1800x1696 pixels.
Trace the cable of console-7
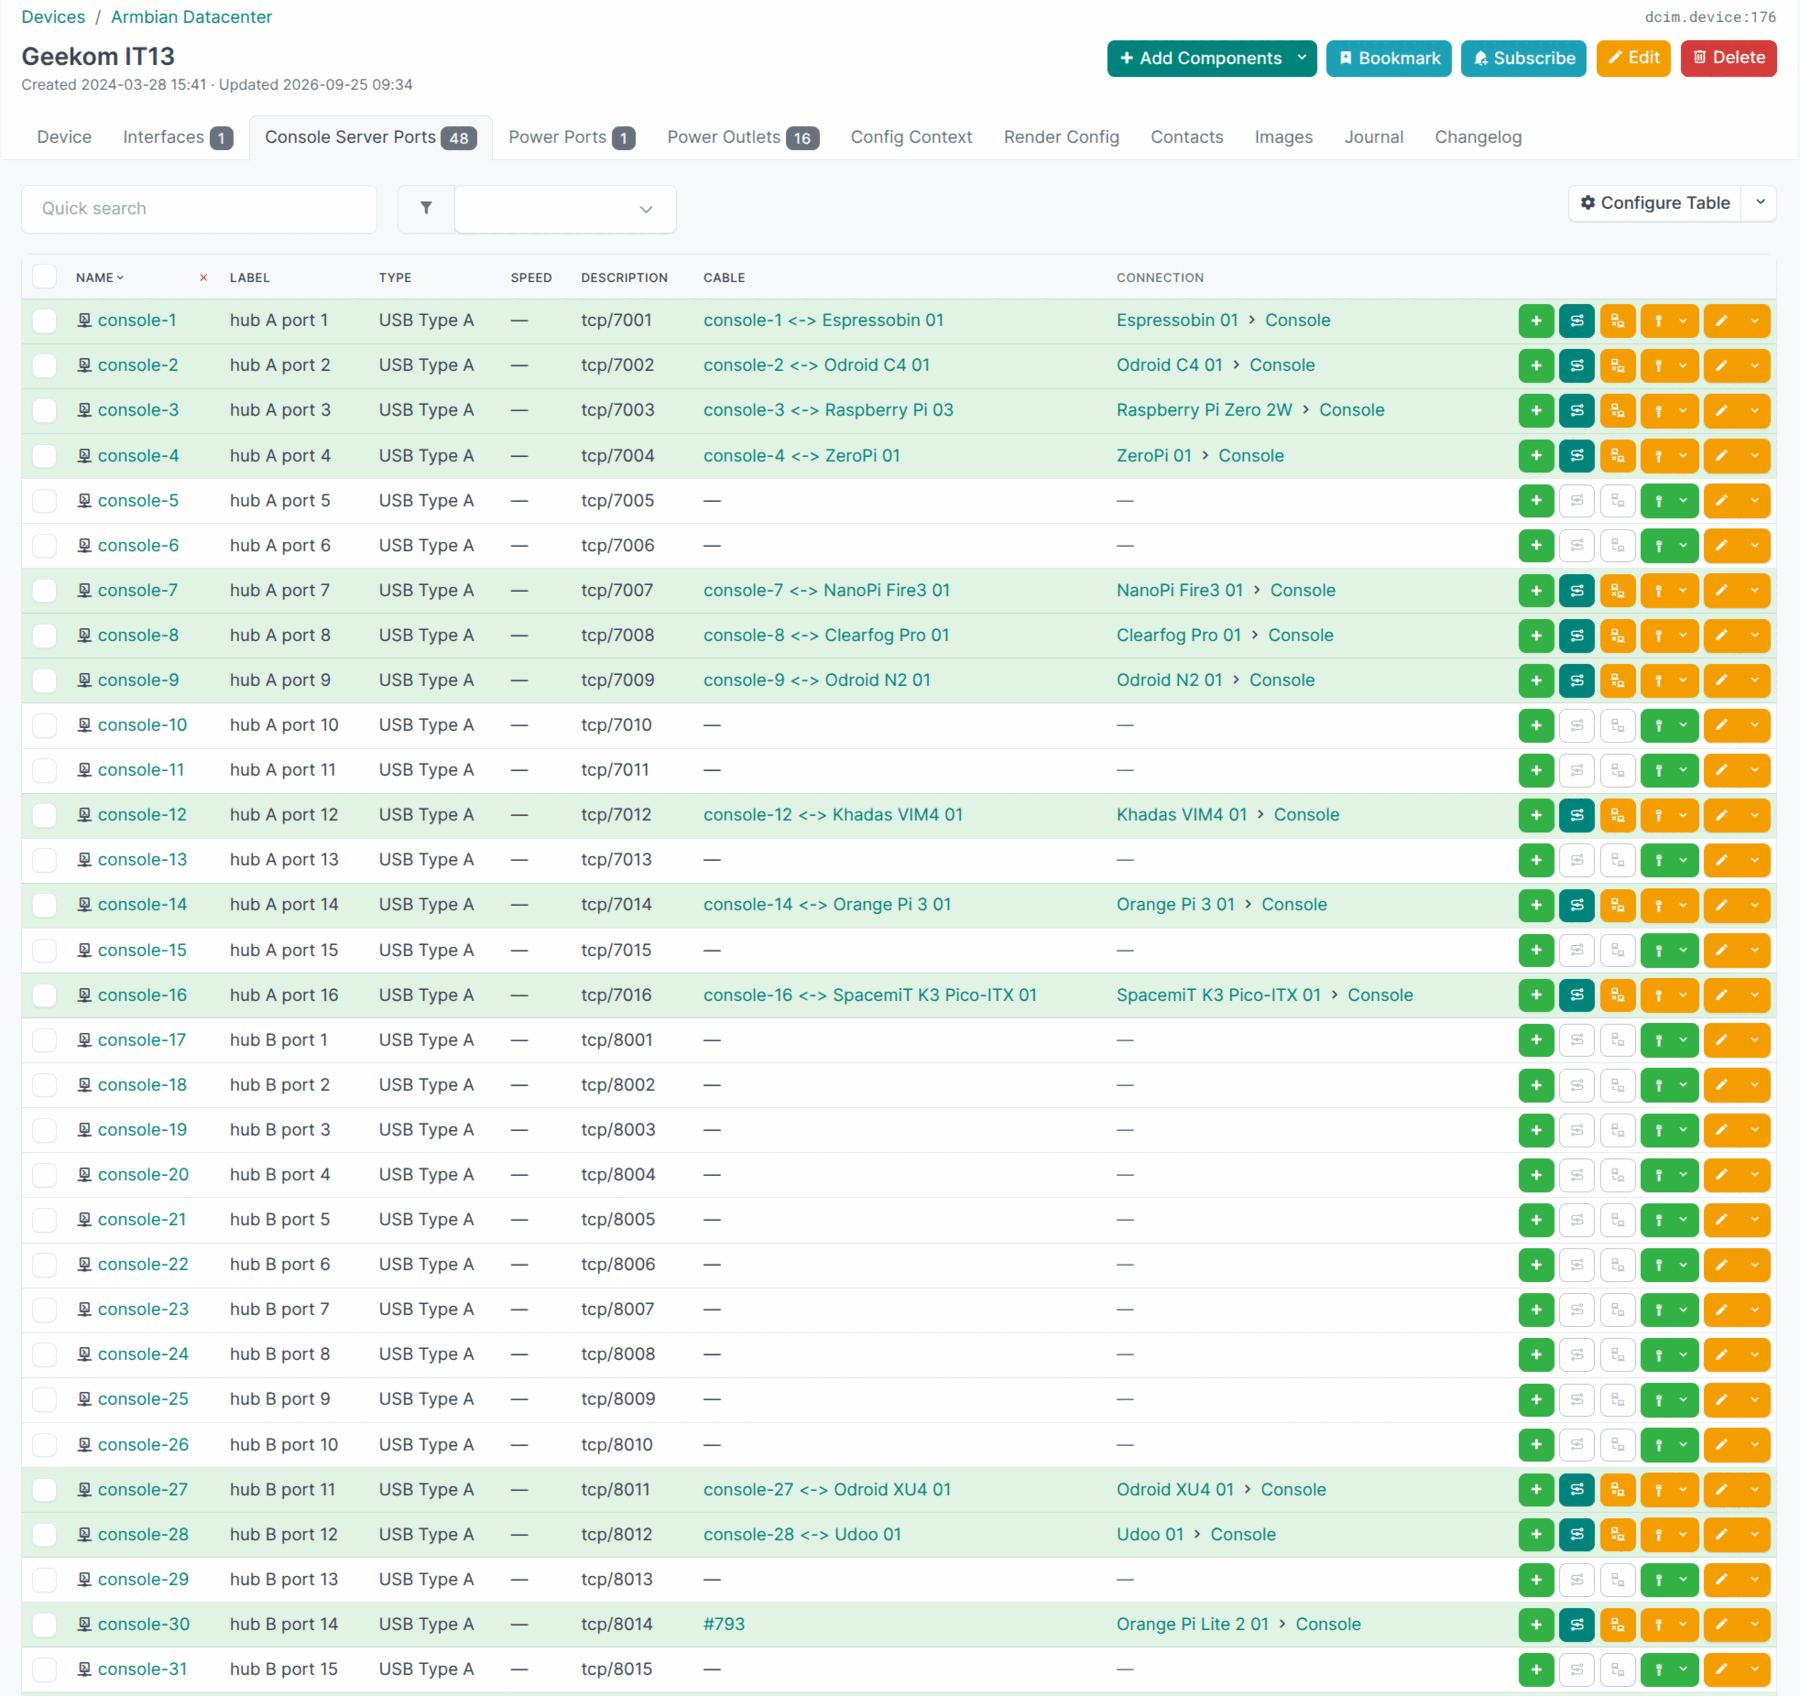1577,591
